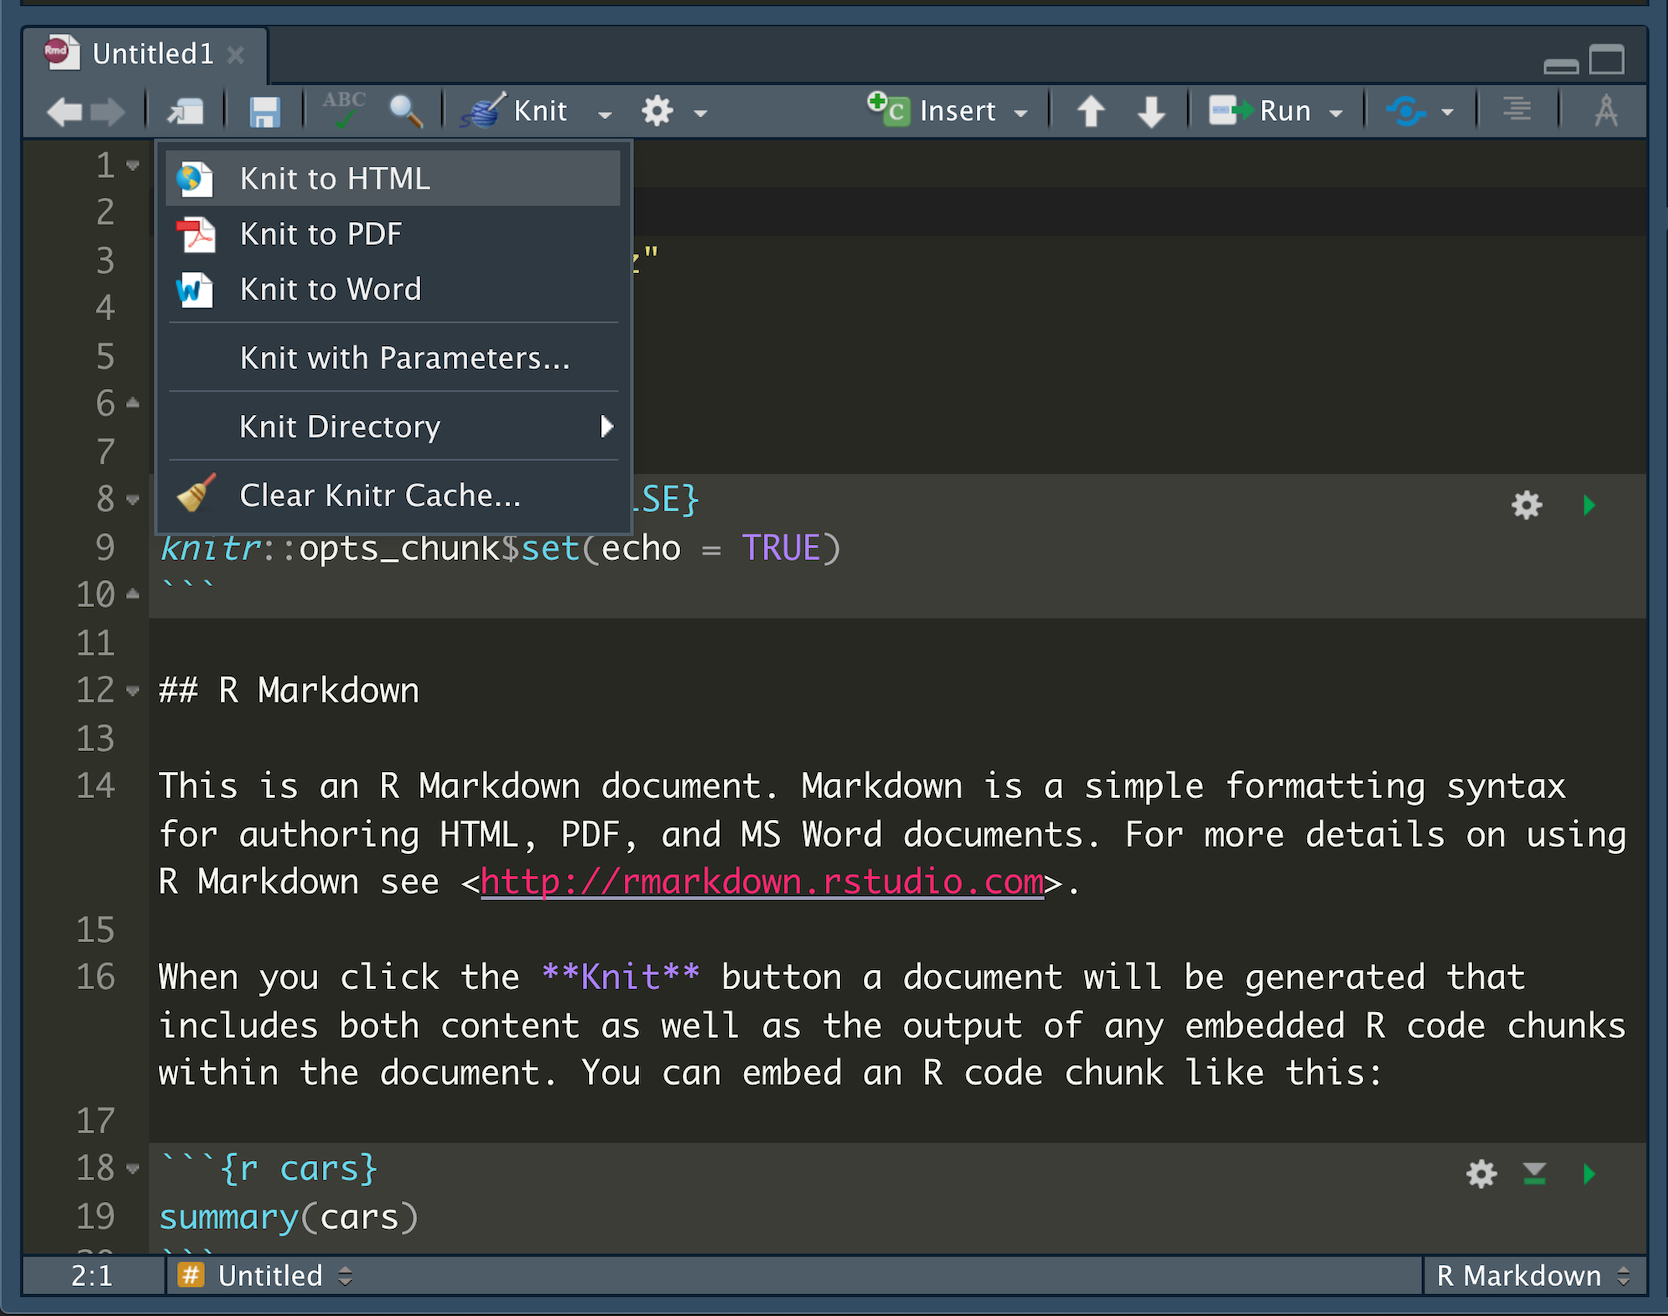This screenshot has width=1668, height=1316.
Task: Run all chunks above cars chunk
Action: coord(1534,1173)
